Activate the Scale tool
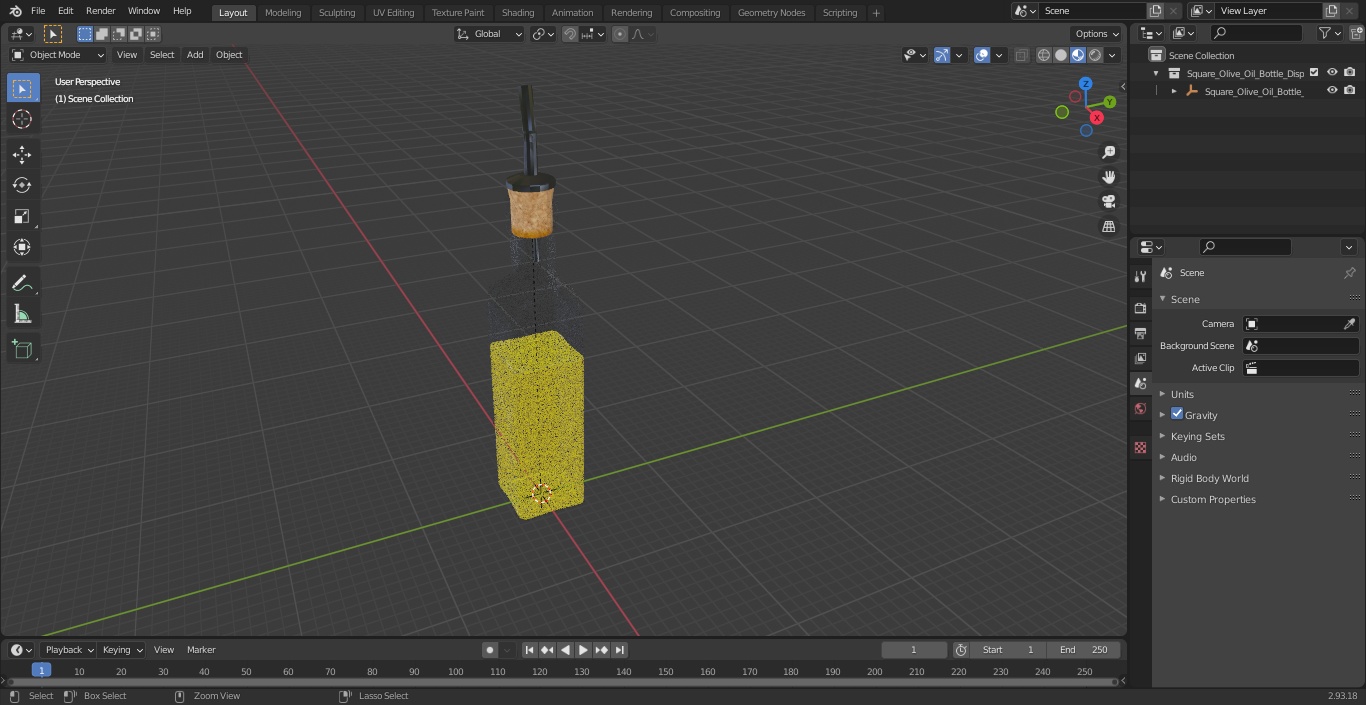The height and width of the screenshot is (705, 1366). tap(22, 216)
